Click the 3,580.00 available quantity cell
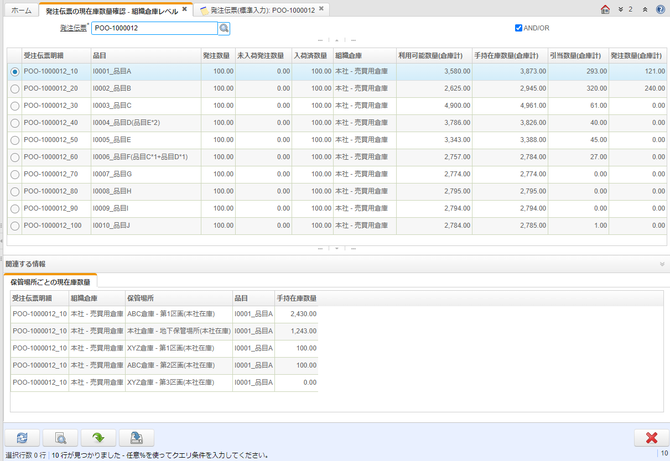Screen dimensions: 670x461 [x=435, y=71]
